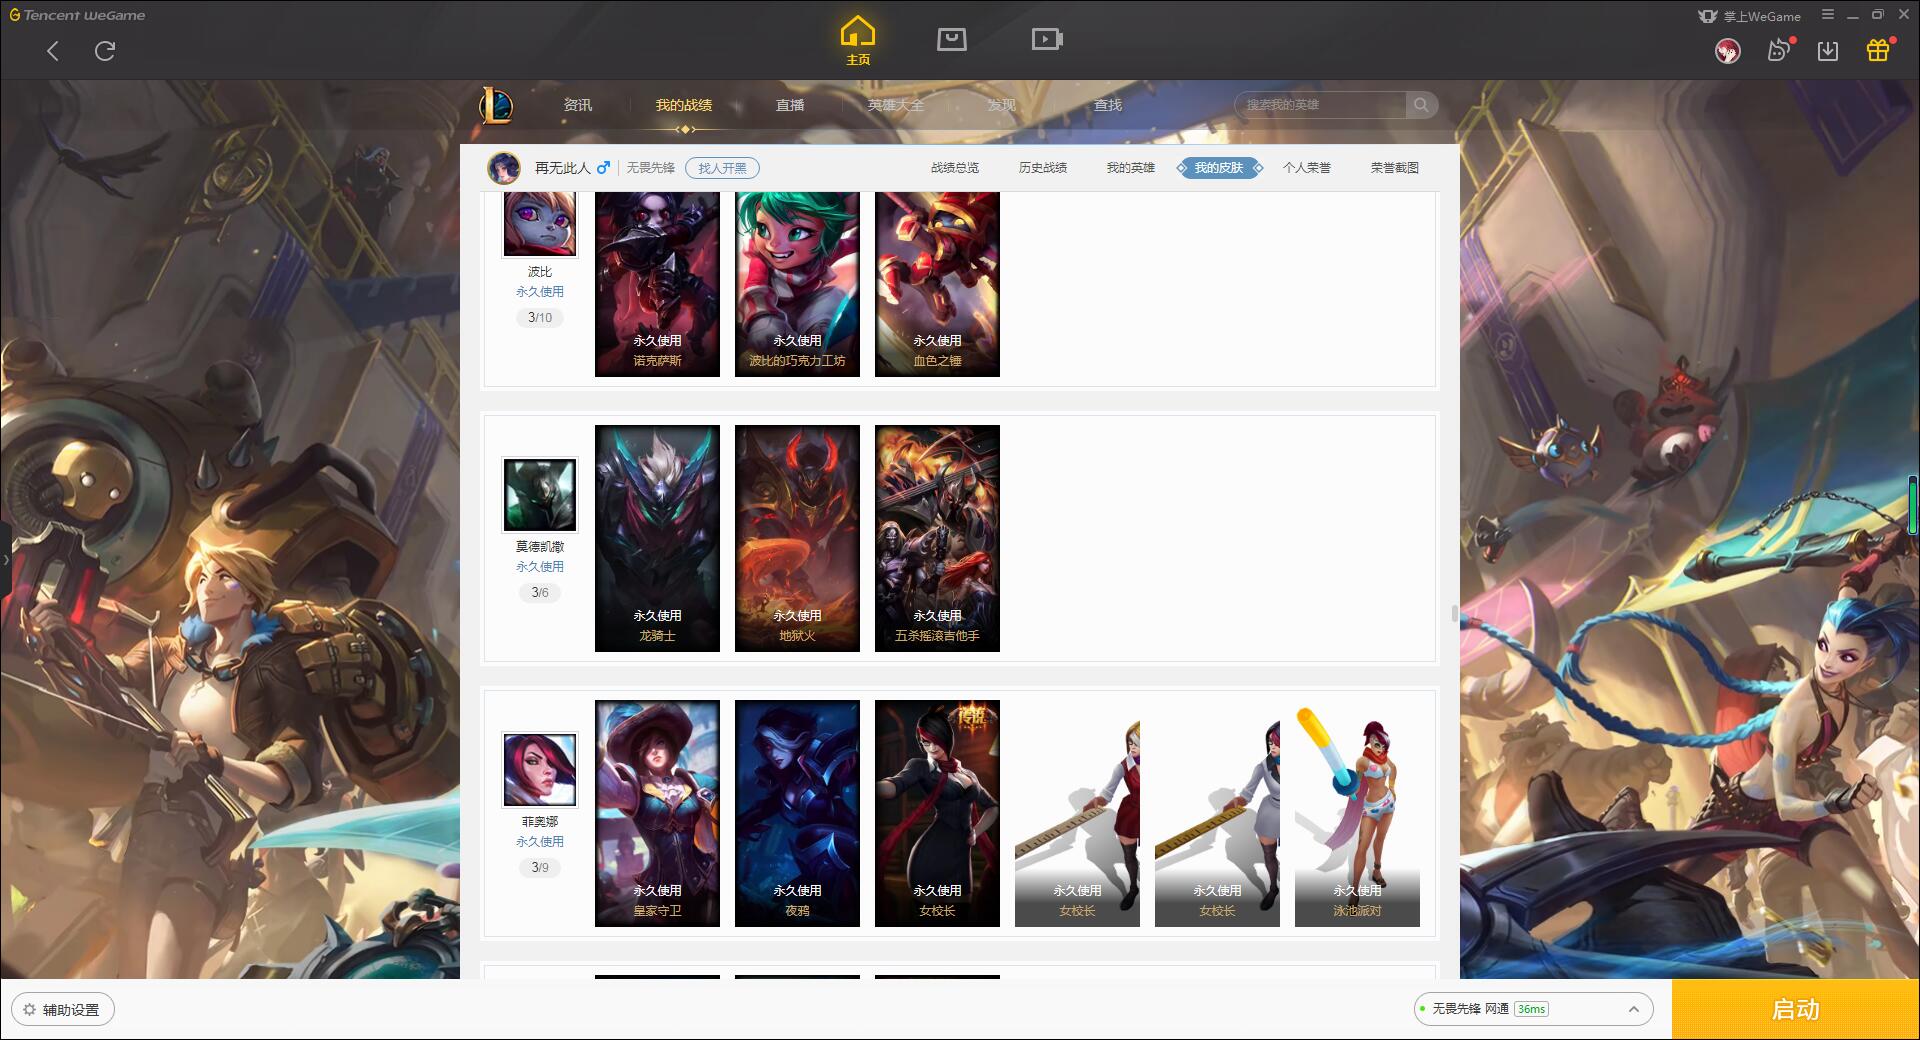Click the 启动 launch button

(x=1796, y=1010)
